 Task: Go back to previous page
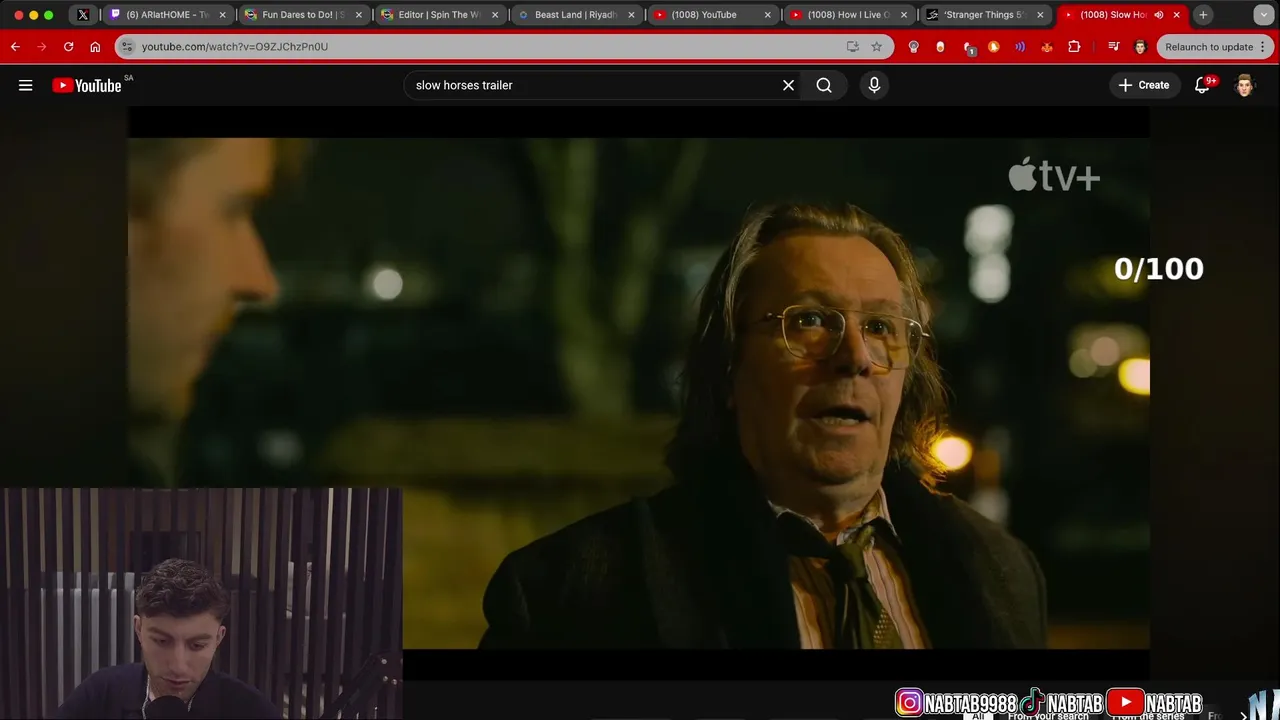pyautogui.click(x=15, y=47)
